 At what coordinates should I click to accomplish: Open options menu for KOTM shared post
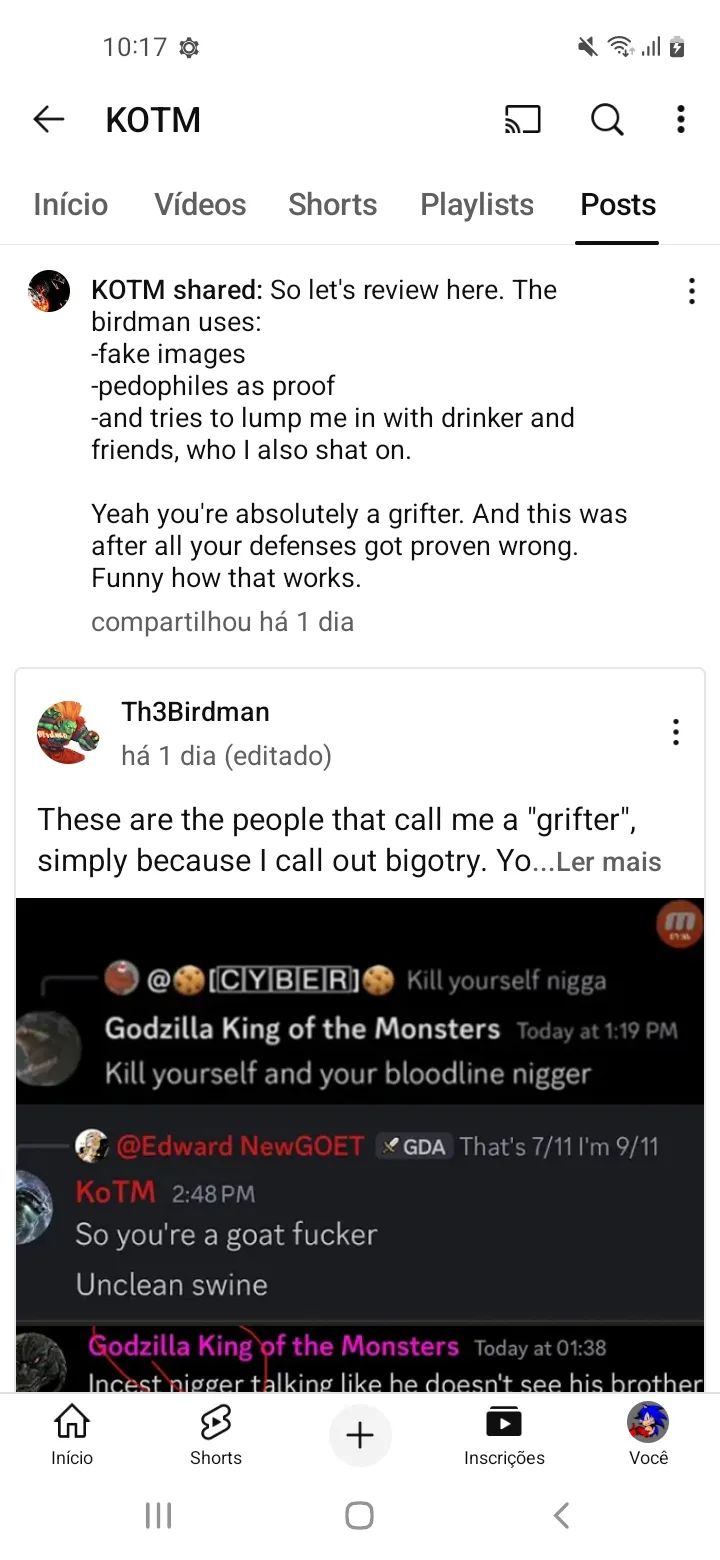tap(691, 291)
